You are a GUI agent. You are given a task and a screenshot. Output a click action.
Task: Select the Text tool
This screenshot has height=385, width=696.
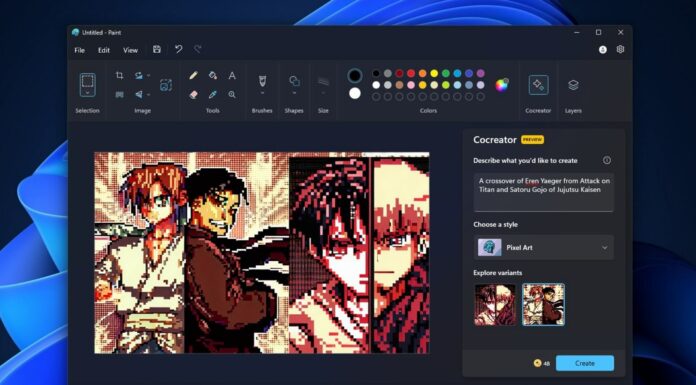coord(232,75)
